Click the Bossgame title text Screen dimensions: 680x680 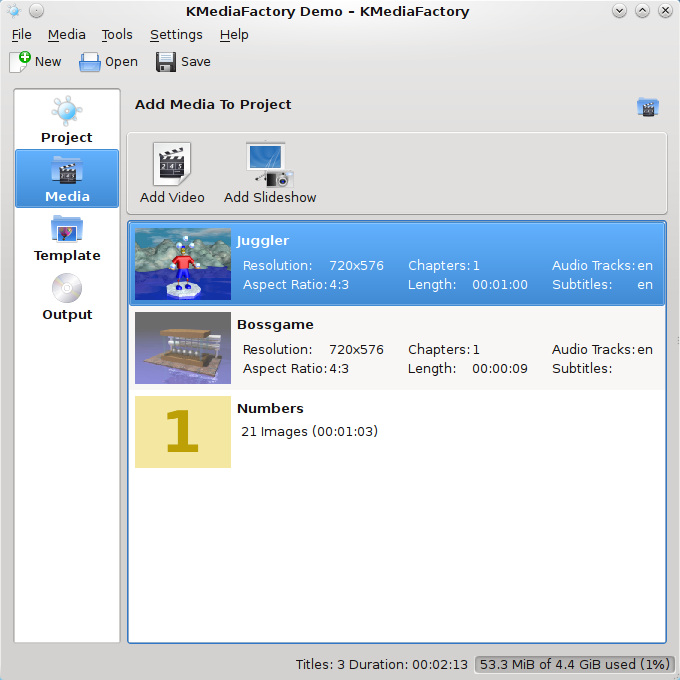(x=275, y=324)
